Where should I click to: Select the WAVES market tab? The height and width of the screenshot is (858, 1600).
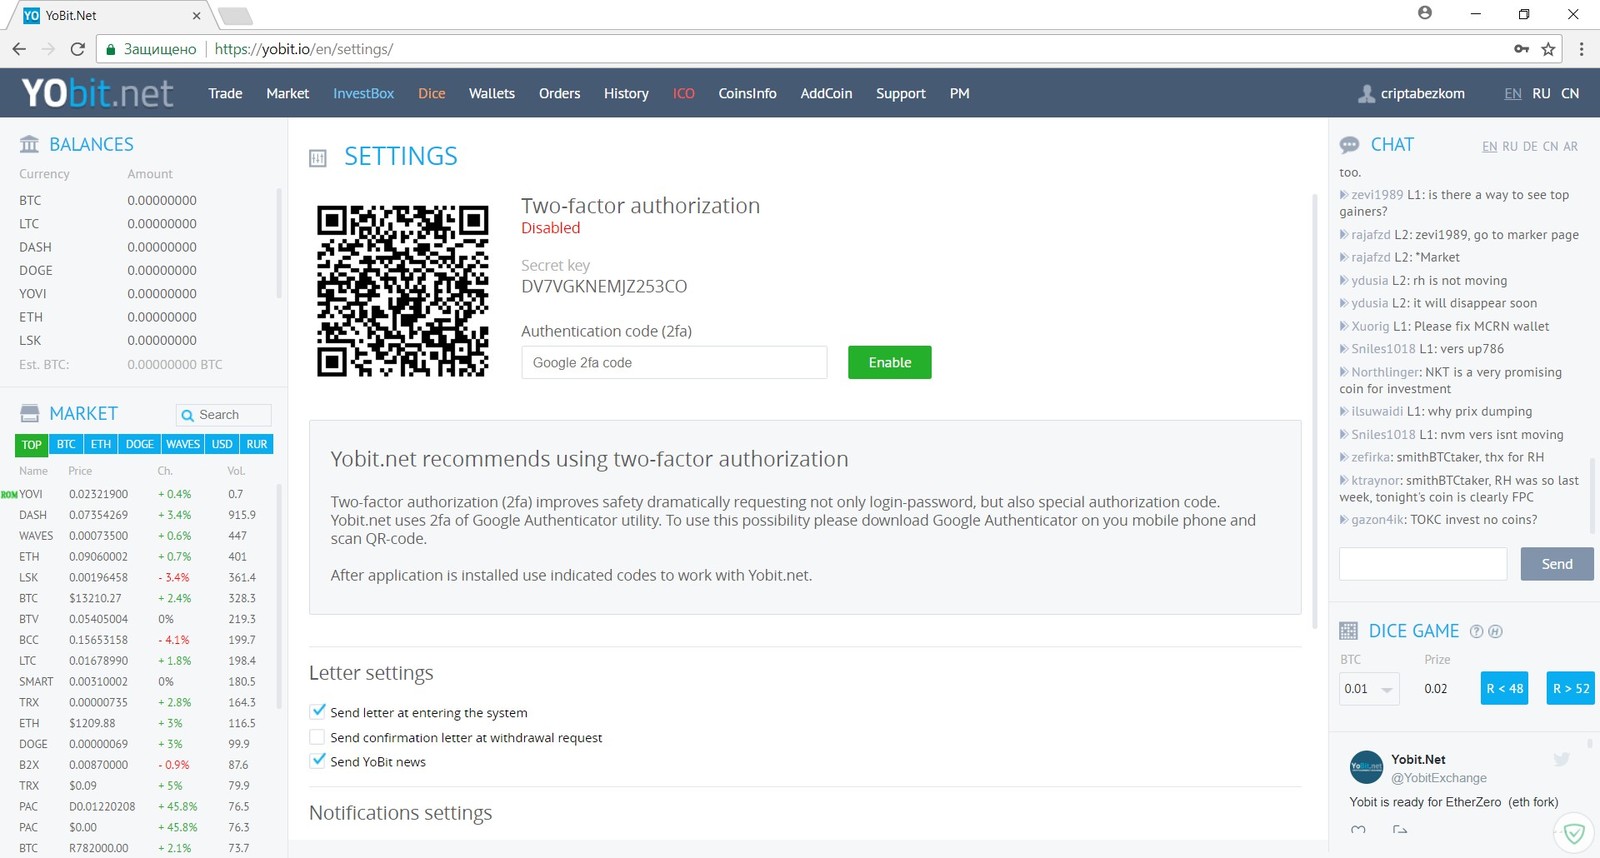click(x=183, y=444)
